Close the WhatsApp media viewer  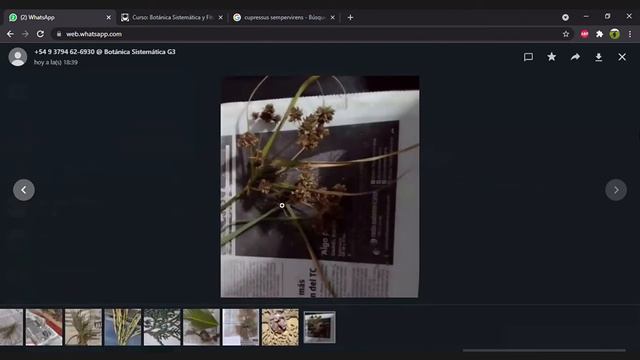tap(622, 57)
